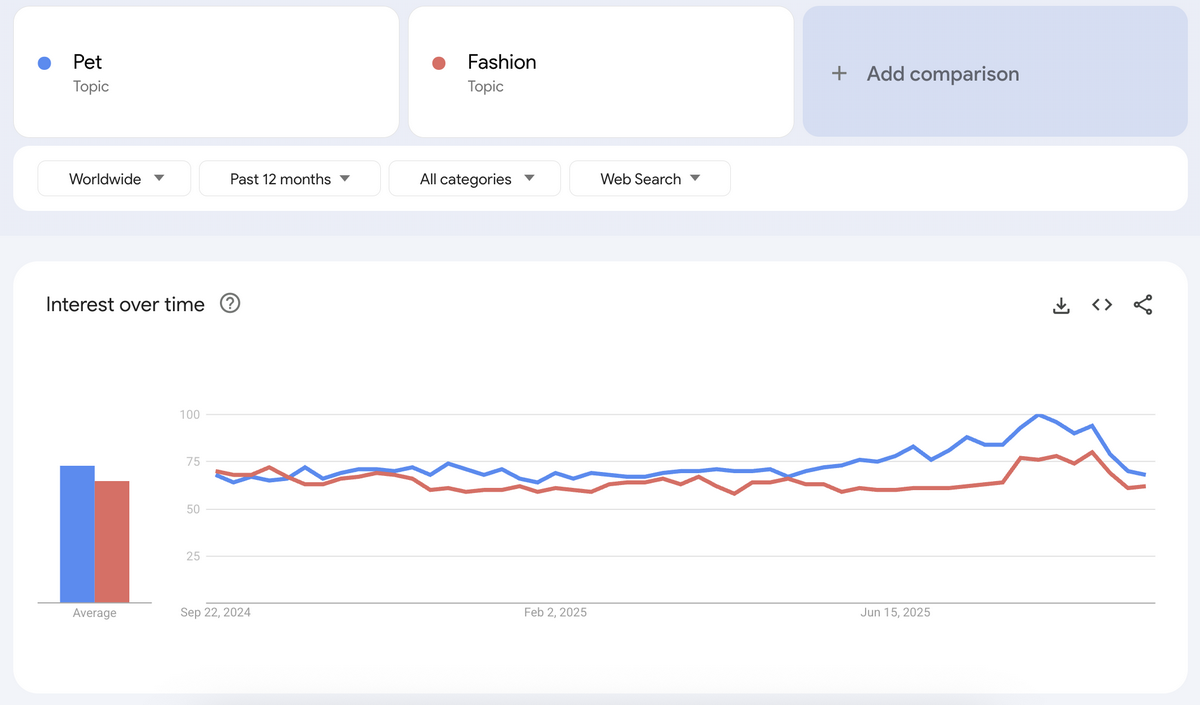
Task: Click the Interest over time heading
Action: 125,305
